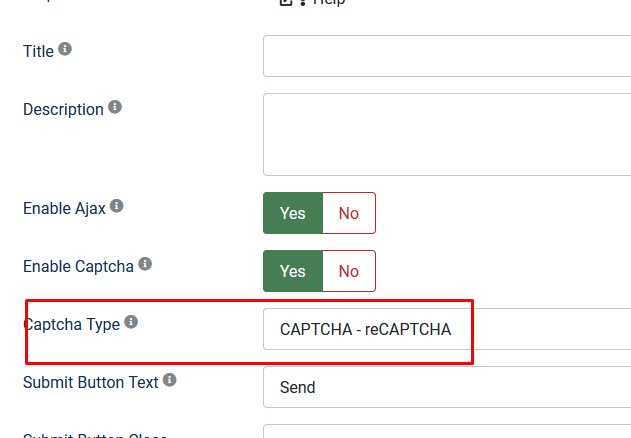Click the Submit Button Text label
Screen dimensions: 631x438
tap(91, 382)
